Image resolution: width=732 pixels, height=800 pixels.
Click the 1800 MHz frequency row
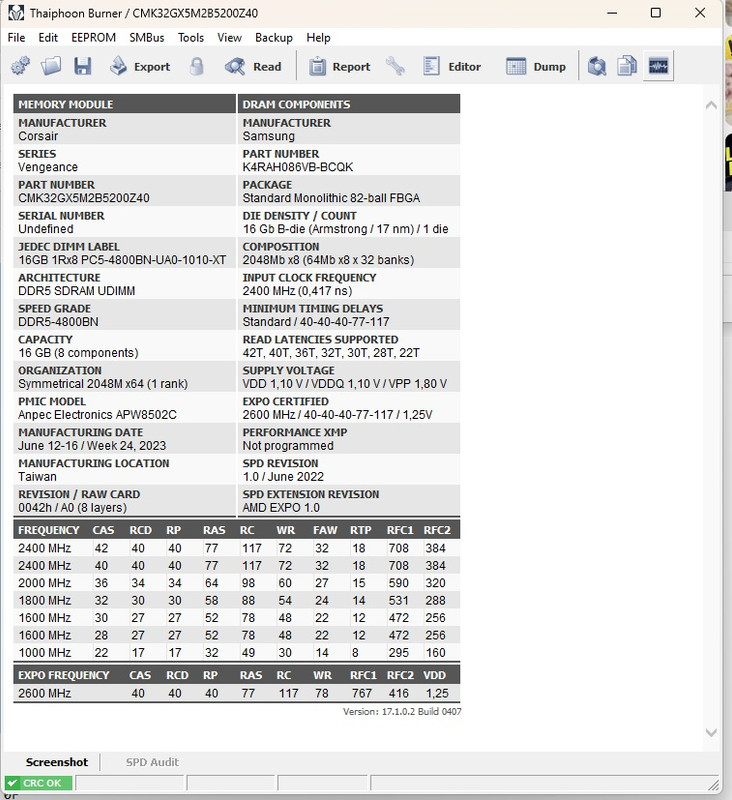pos(237,600)
